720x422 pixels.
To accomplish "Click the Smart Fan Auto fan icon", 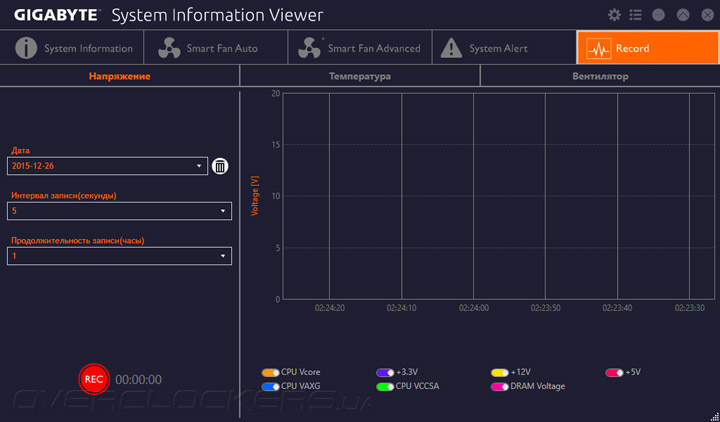I will [169, 48].
